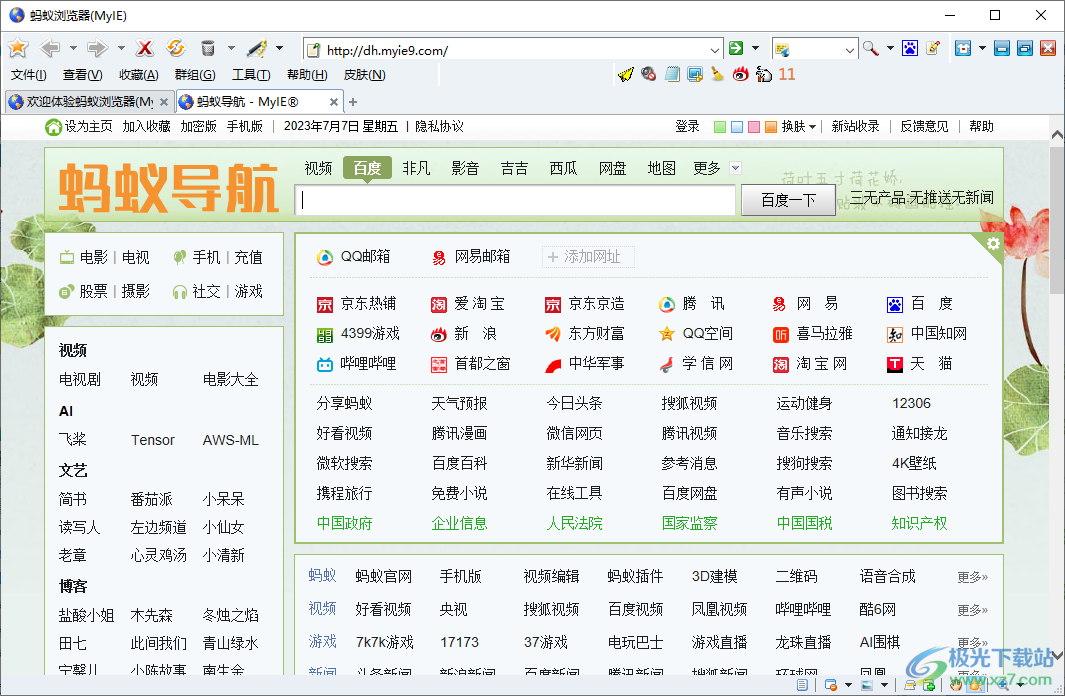Image resolution: width=1065 pixels, height=696 pixels.
Task: Click the boss-key eye icon
Action: coord(740,74)
